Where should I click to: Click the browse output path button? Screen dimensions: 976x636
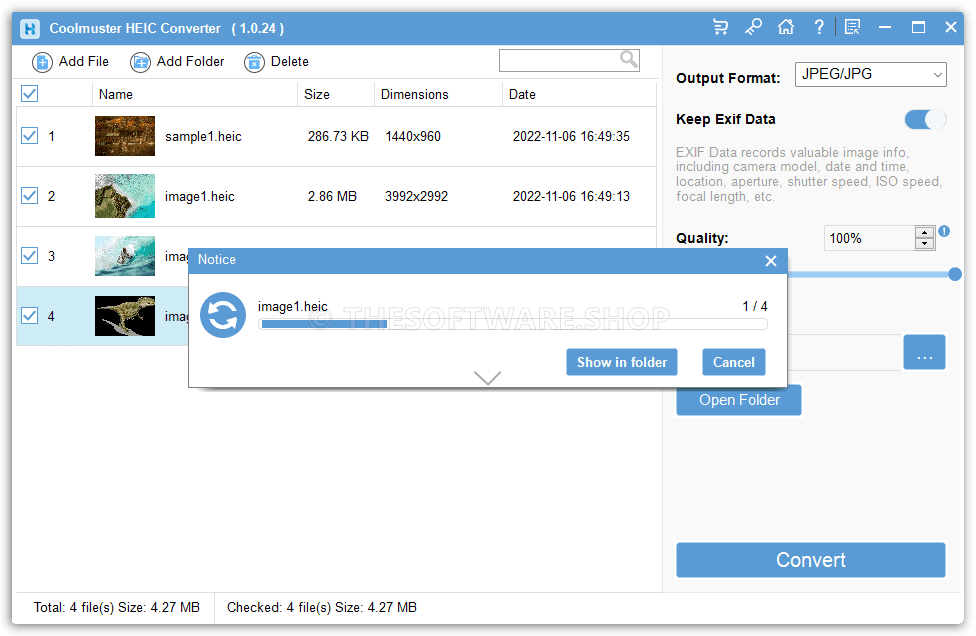[x=924, y=352]
